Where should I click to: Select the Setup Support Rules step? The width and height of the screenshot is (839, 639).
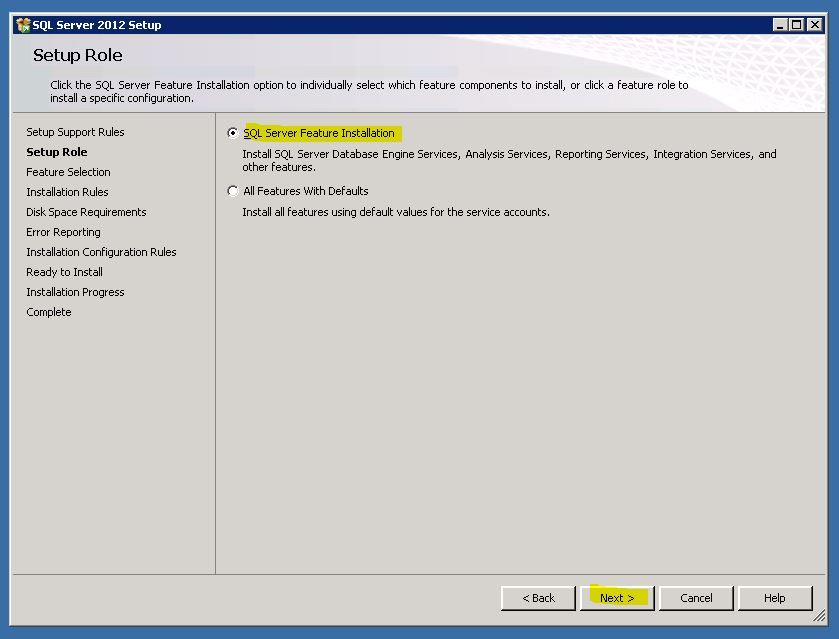pos(75,132)
